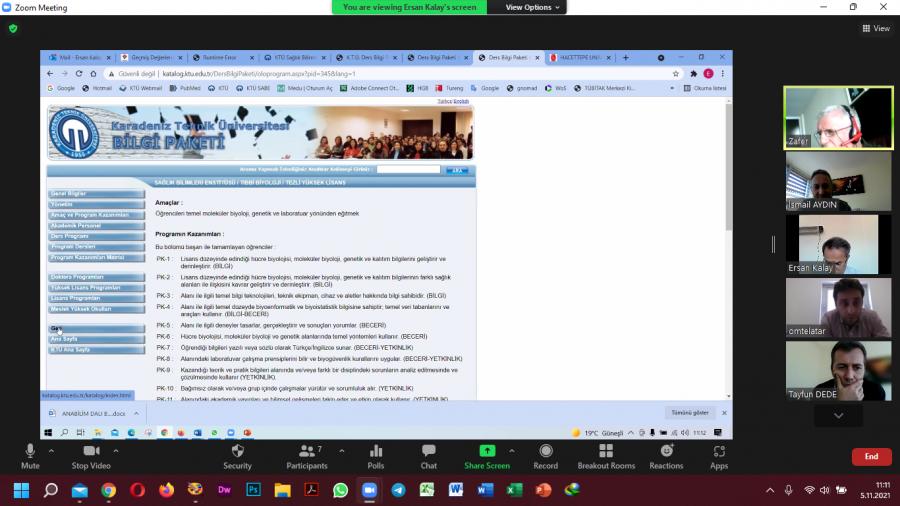The height and width of the screenshot is (506, 900).
Task: Open the Windows Start menu
Action: [x=21, y=490]
